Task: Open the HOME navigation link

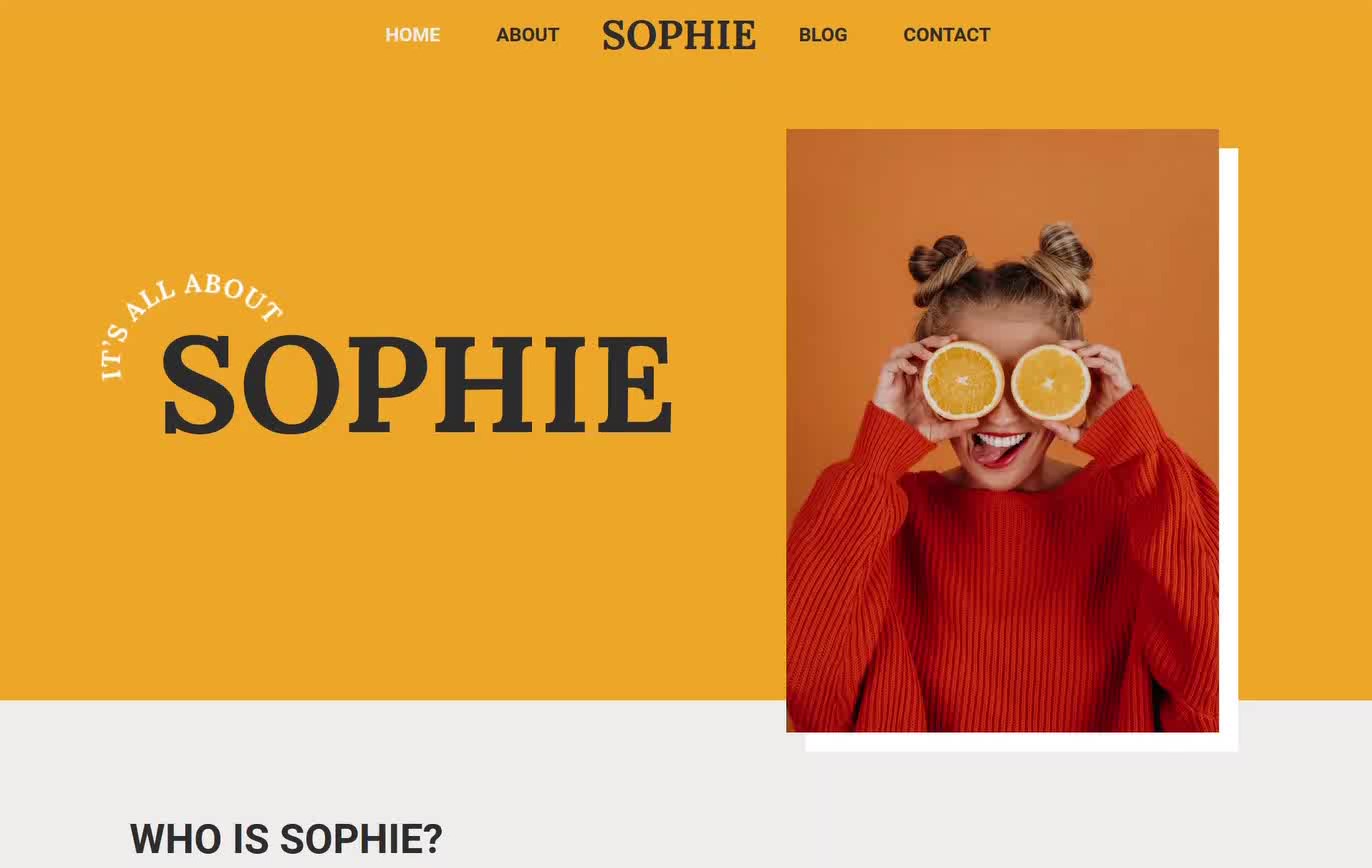Action: coord(412,35)
